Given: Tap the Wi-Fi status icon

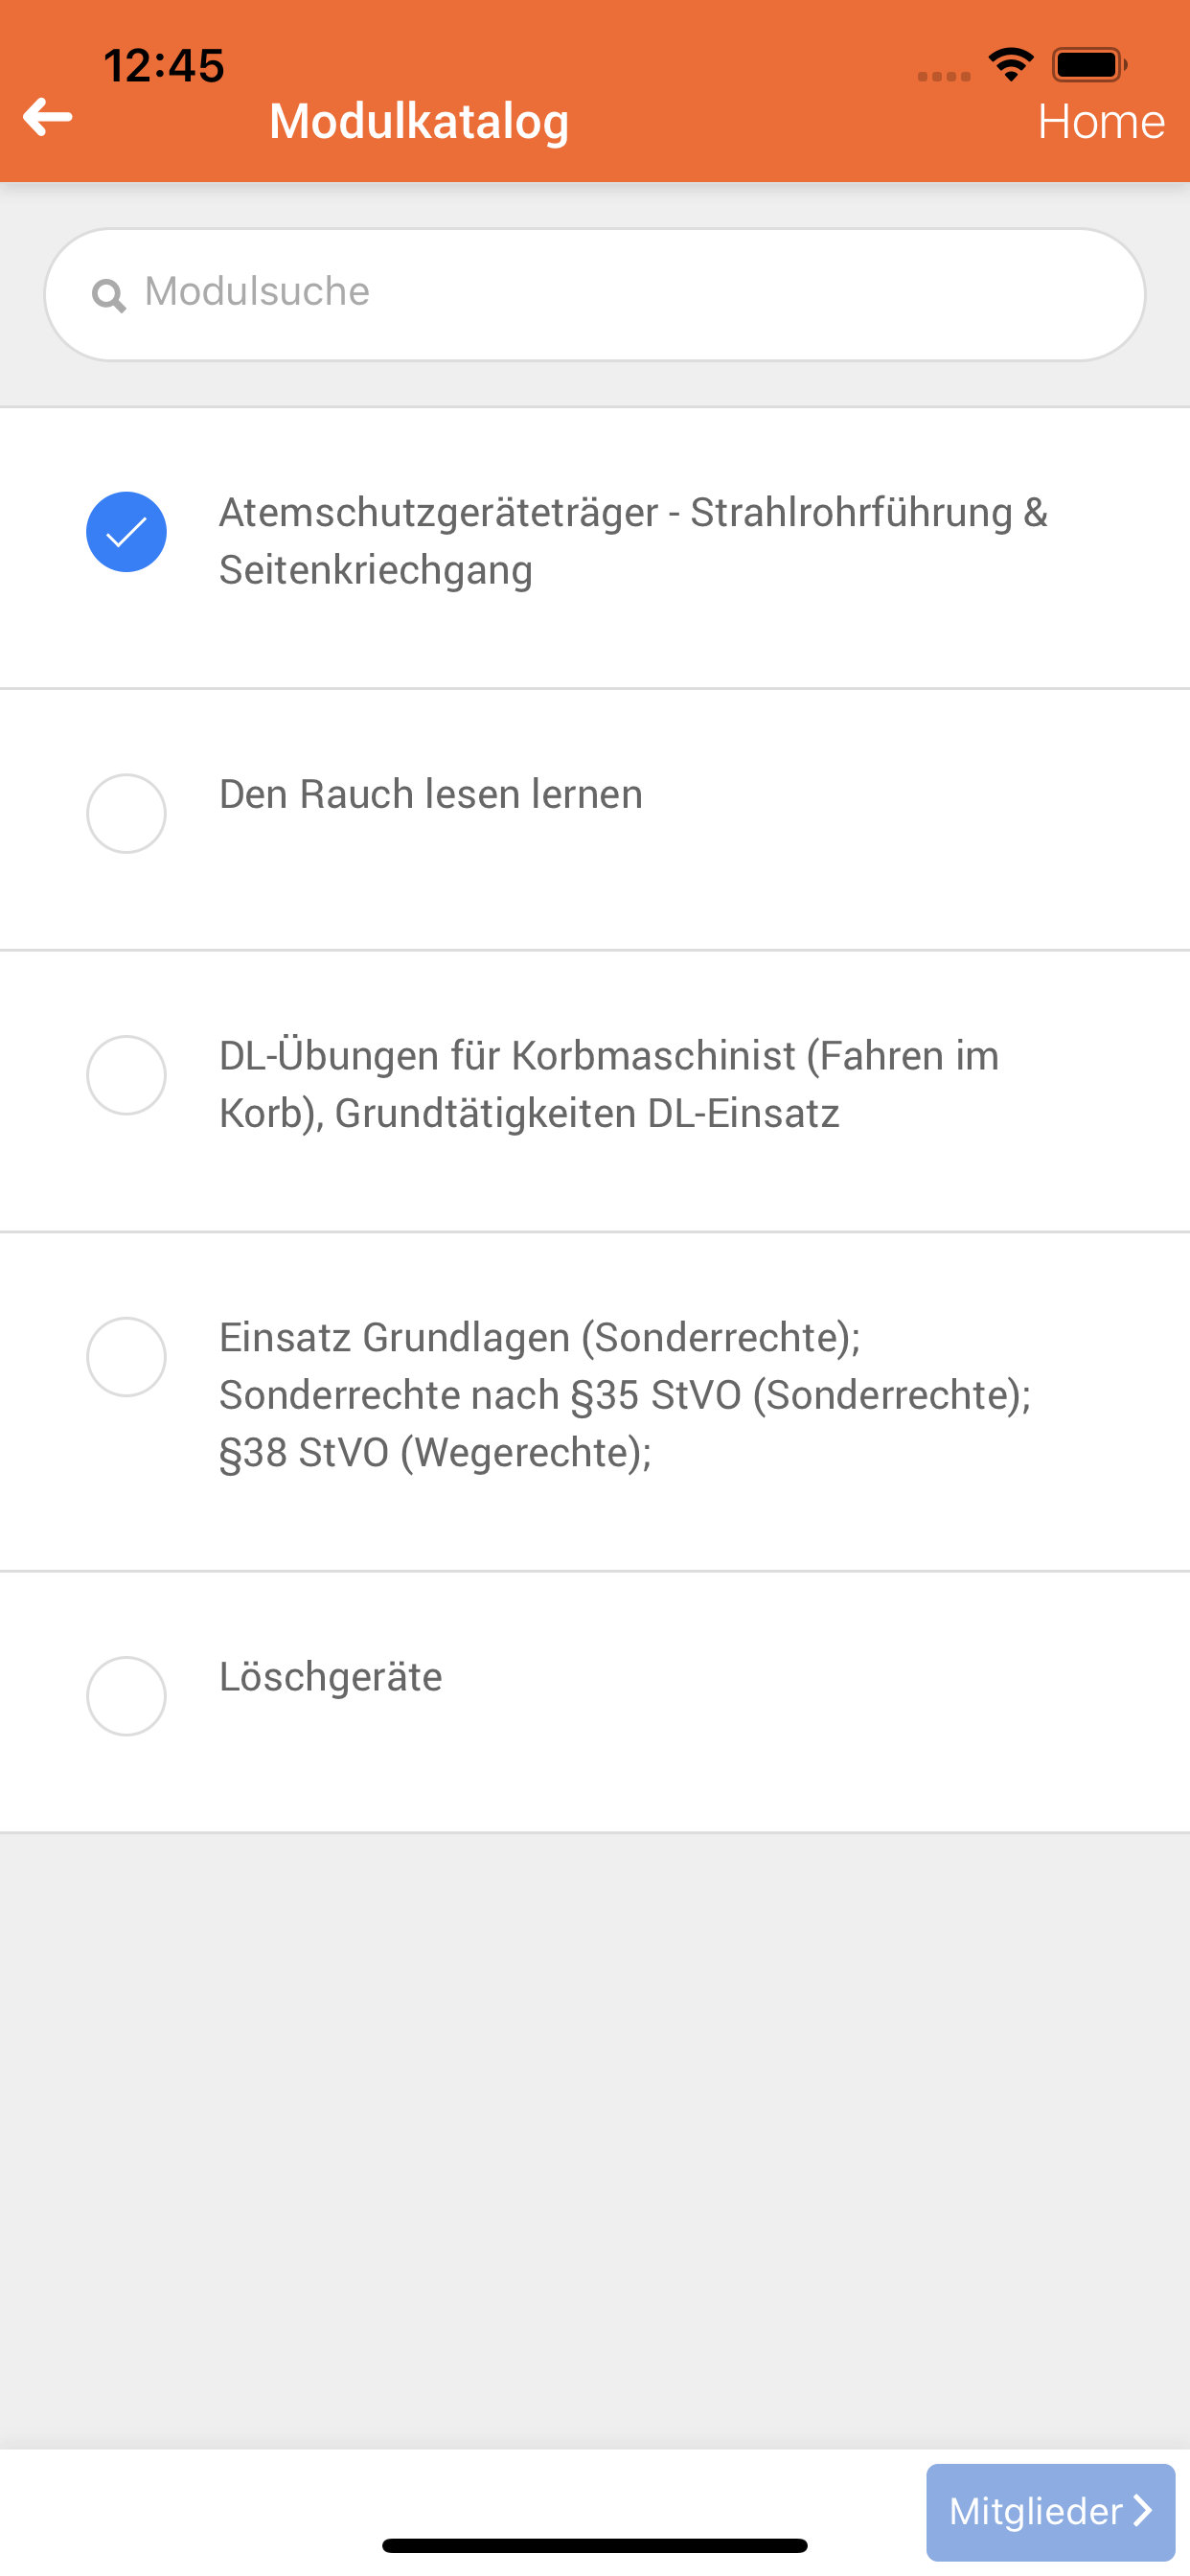Looking at the screenshot, I should 1011,65.
